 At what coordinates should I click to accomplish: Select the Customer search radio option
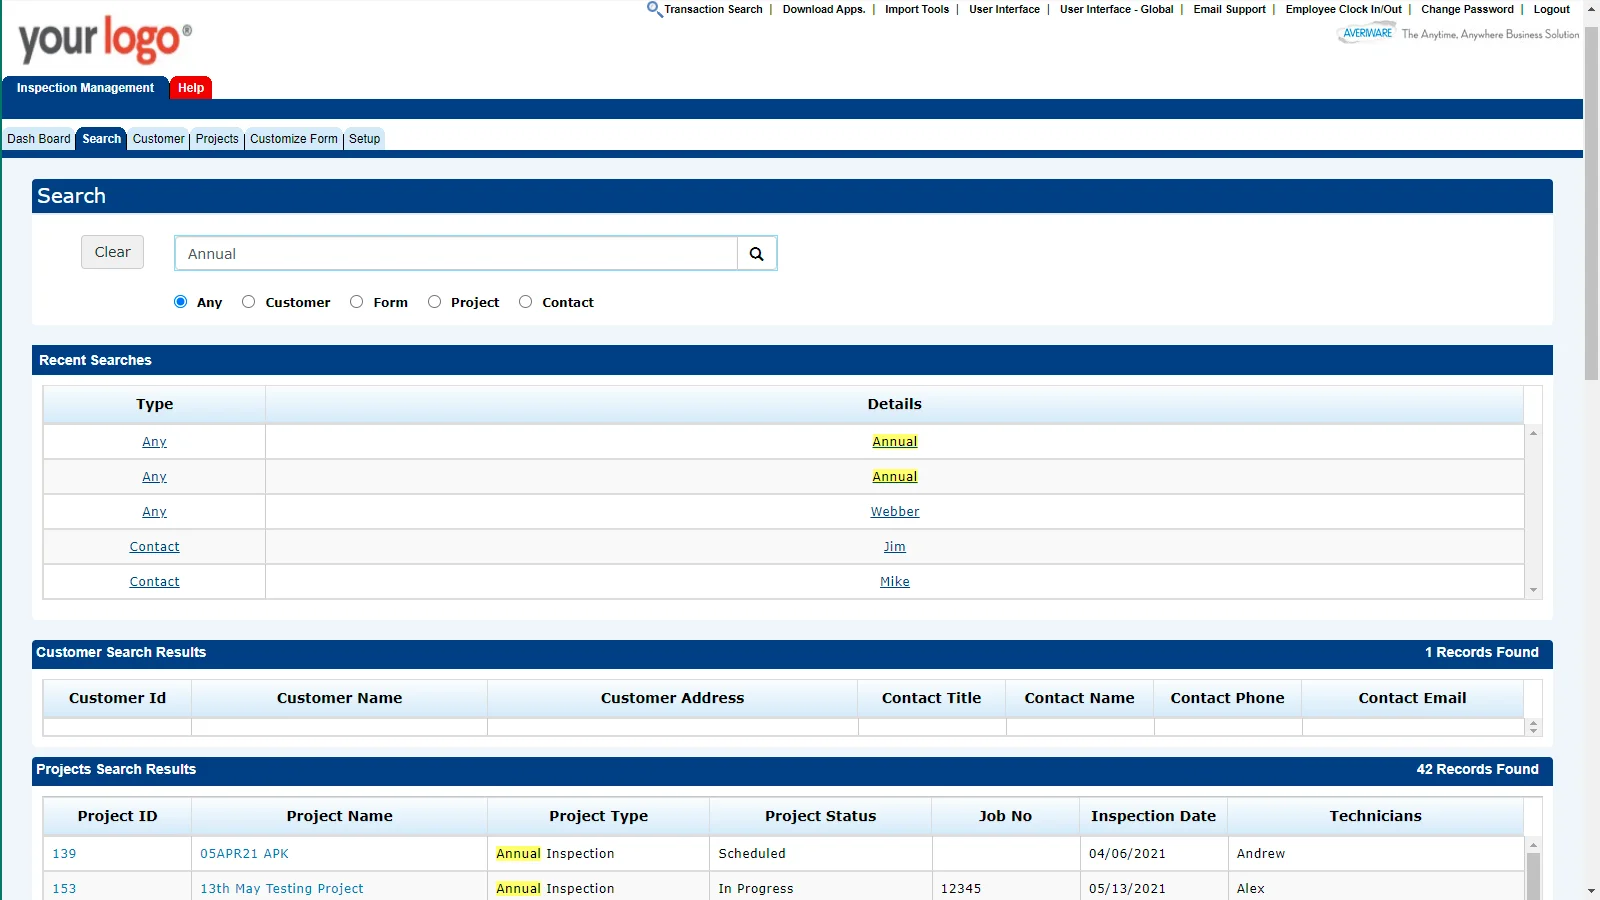[249, 302]
